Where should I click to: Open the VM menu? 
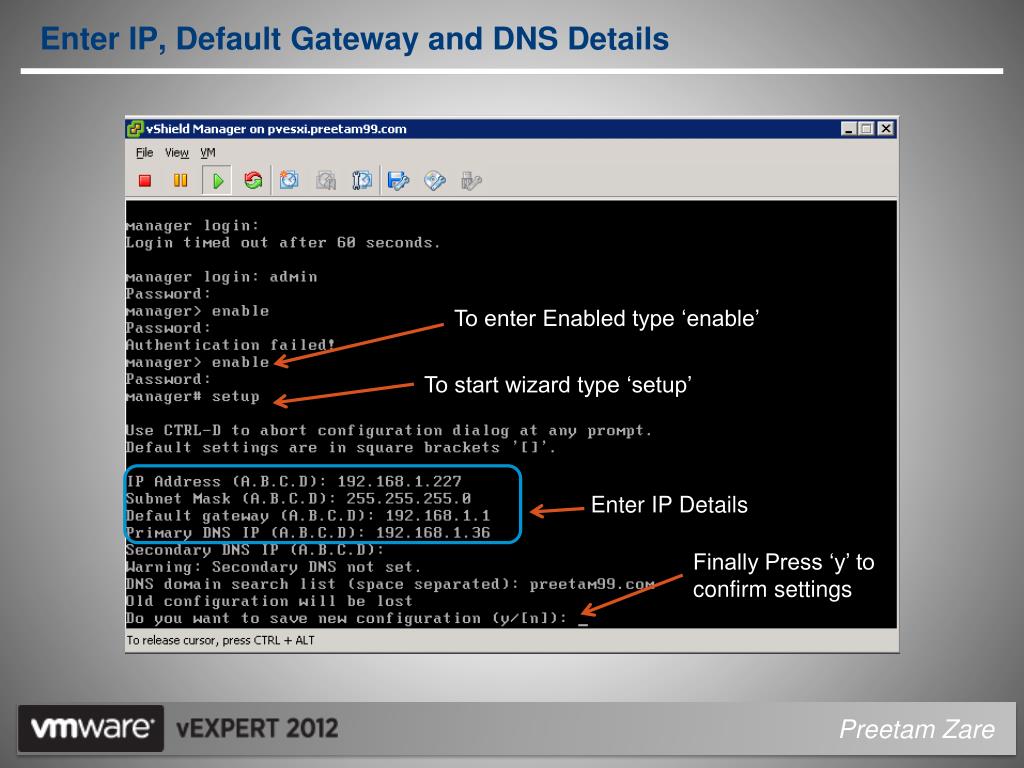(208, 153)
